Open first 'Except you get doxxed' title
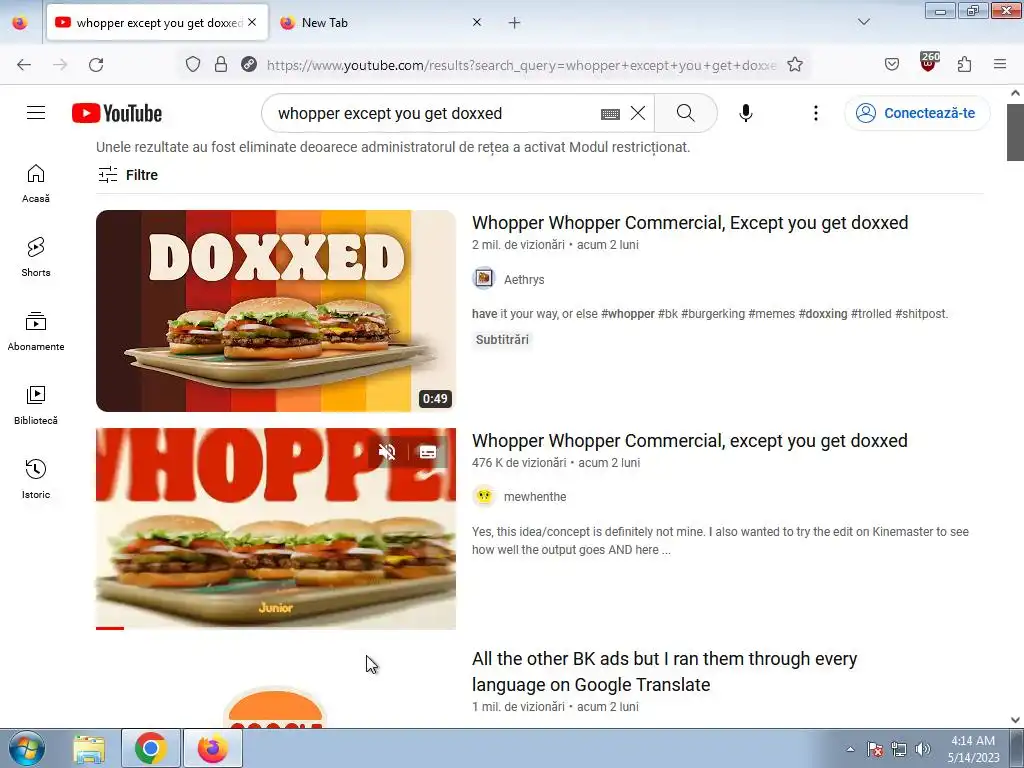 (690, 223)
